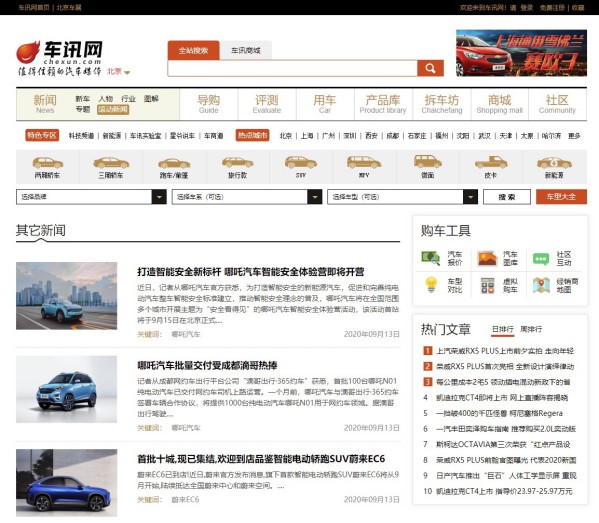The width and height of the screenshot is (599, 523).
Task: Click the orange 车型大全 button
Action: click(x=561, y=197)
